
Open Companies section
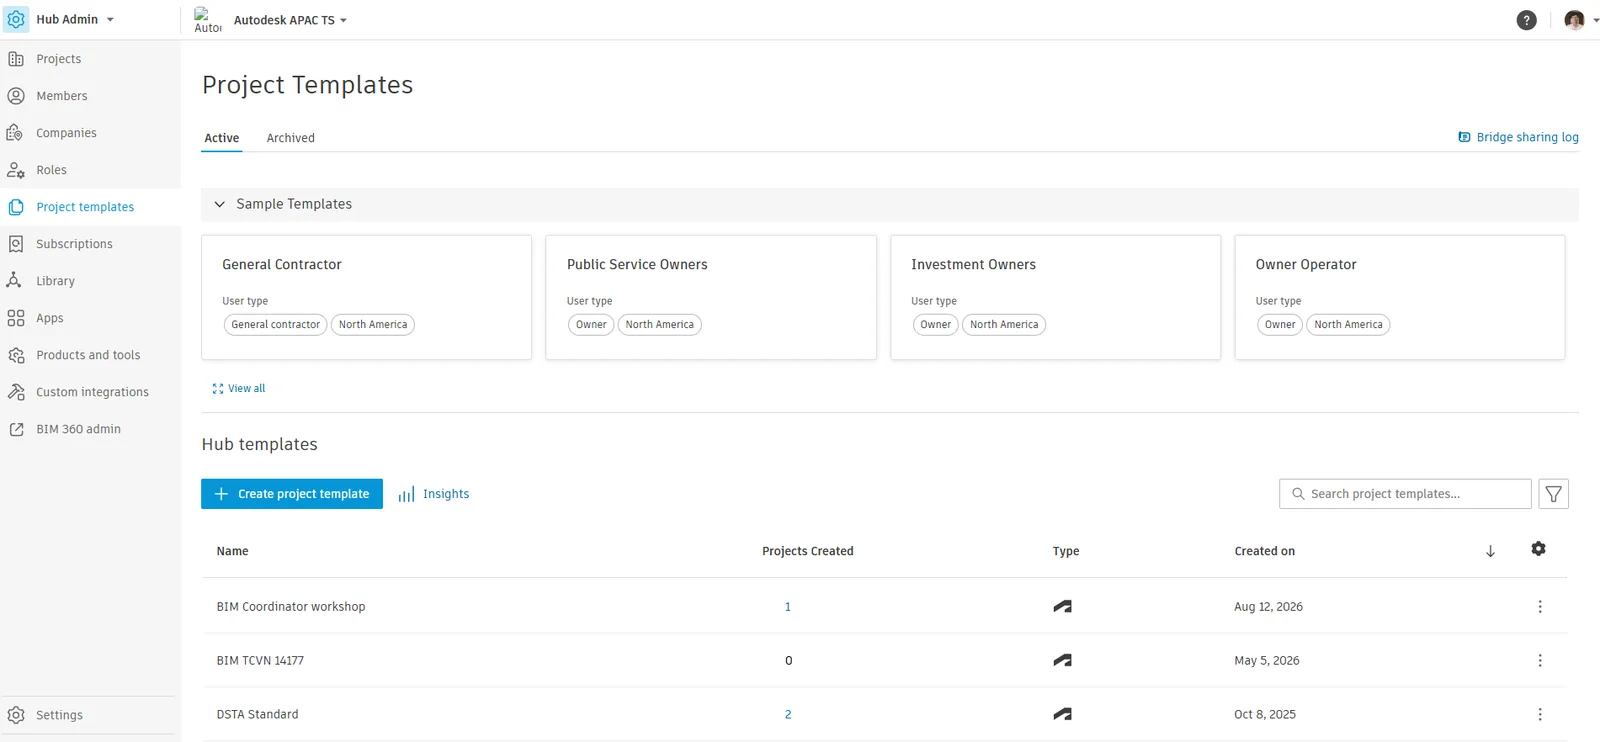tap(66, 133)
